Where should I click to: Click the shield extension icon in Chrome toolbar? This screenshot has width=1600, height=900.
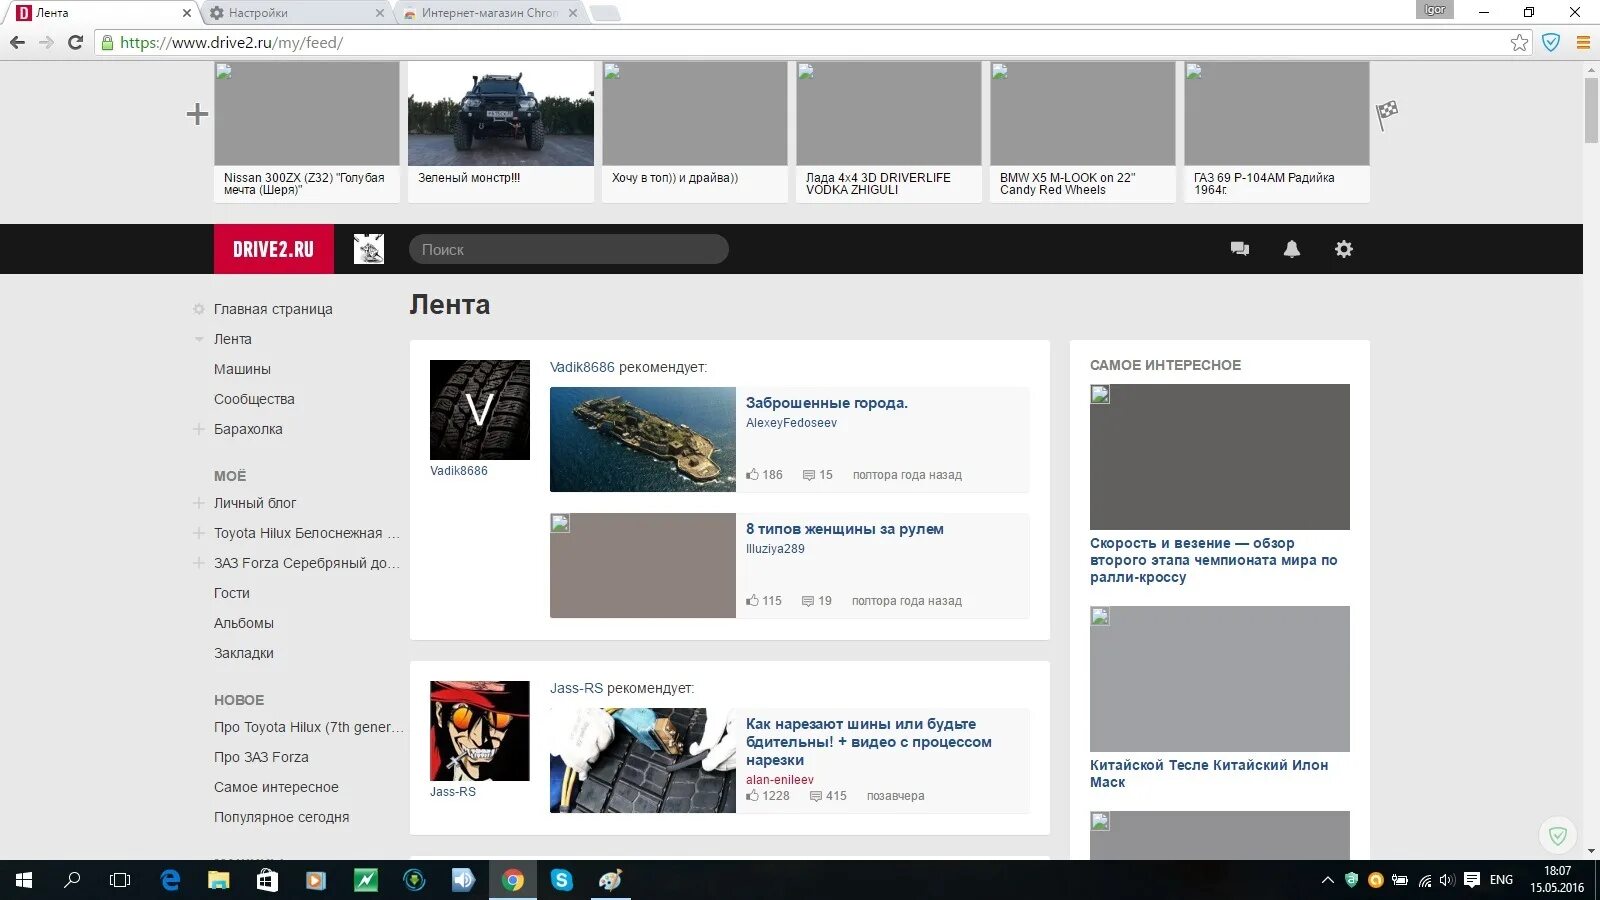[x=1551, y=42]
